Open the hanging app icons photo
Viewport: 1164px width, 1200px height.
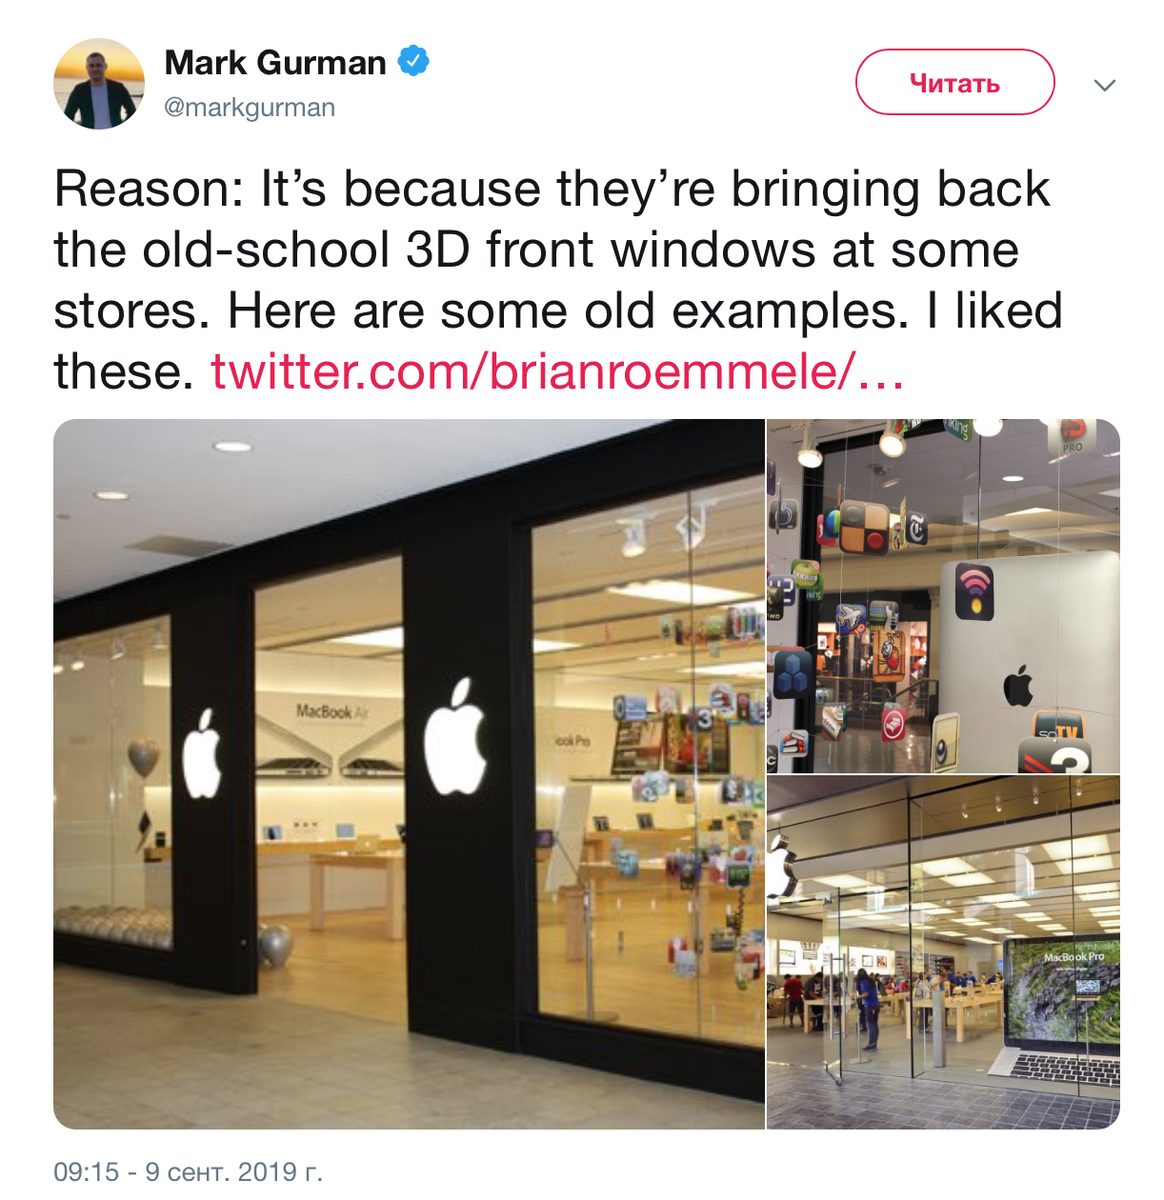click(943, 596)
